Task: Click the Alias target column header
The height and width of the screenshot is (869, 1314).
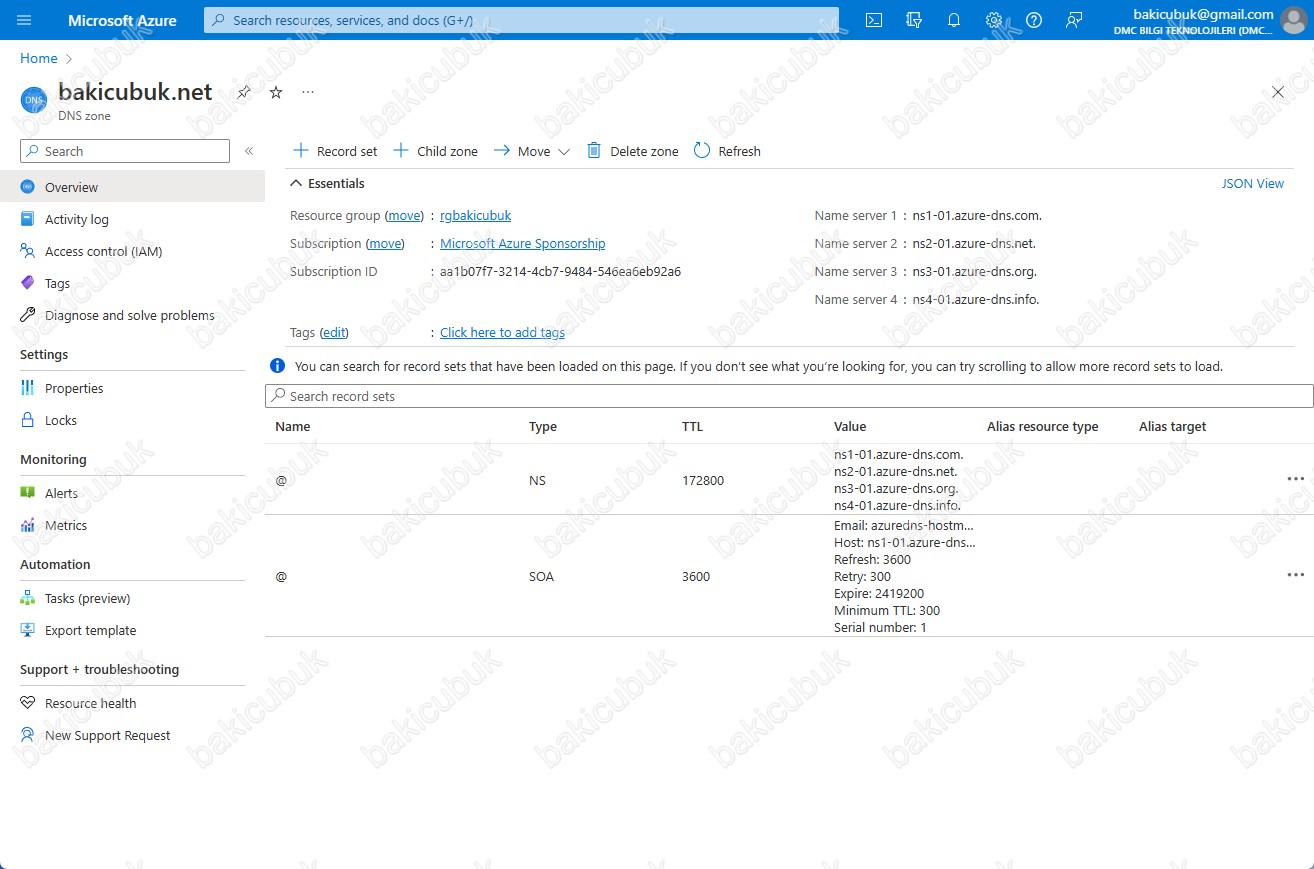Action: (1172, 426)
